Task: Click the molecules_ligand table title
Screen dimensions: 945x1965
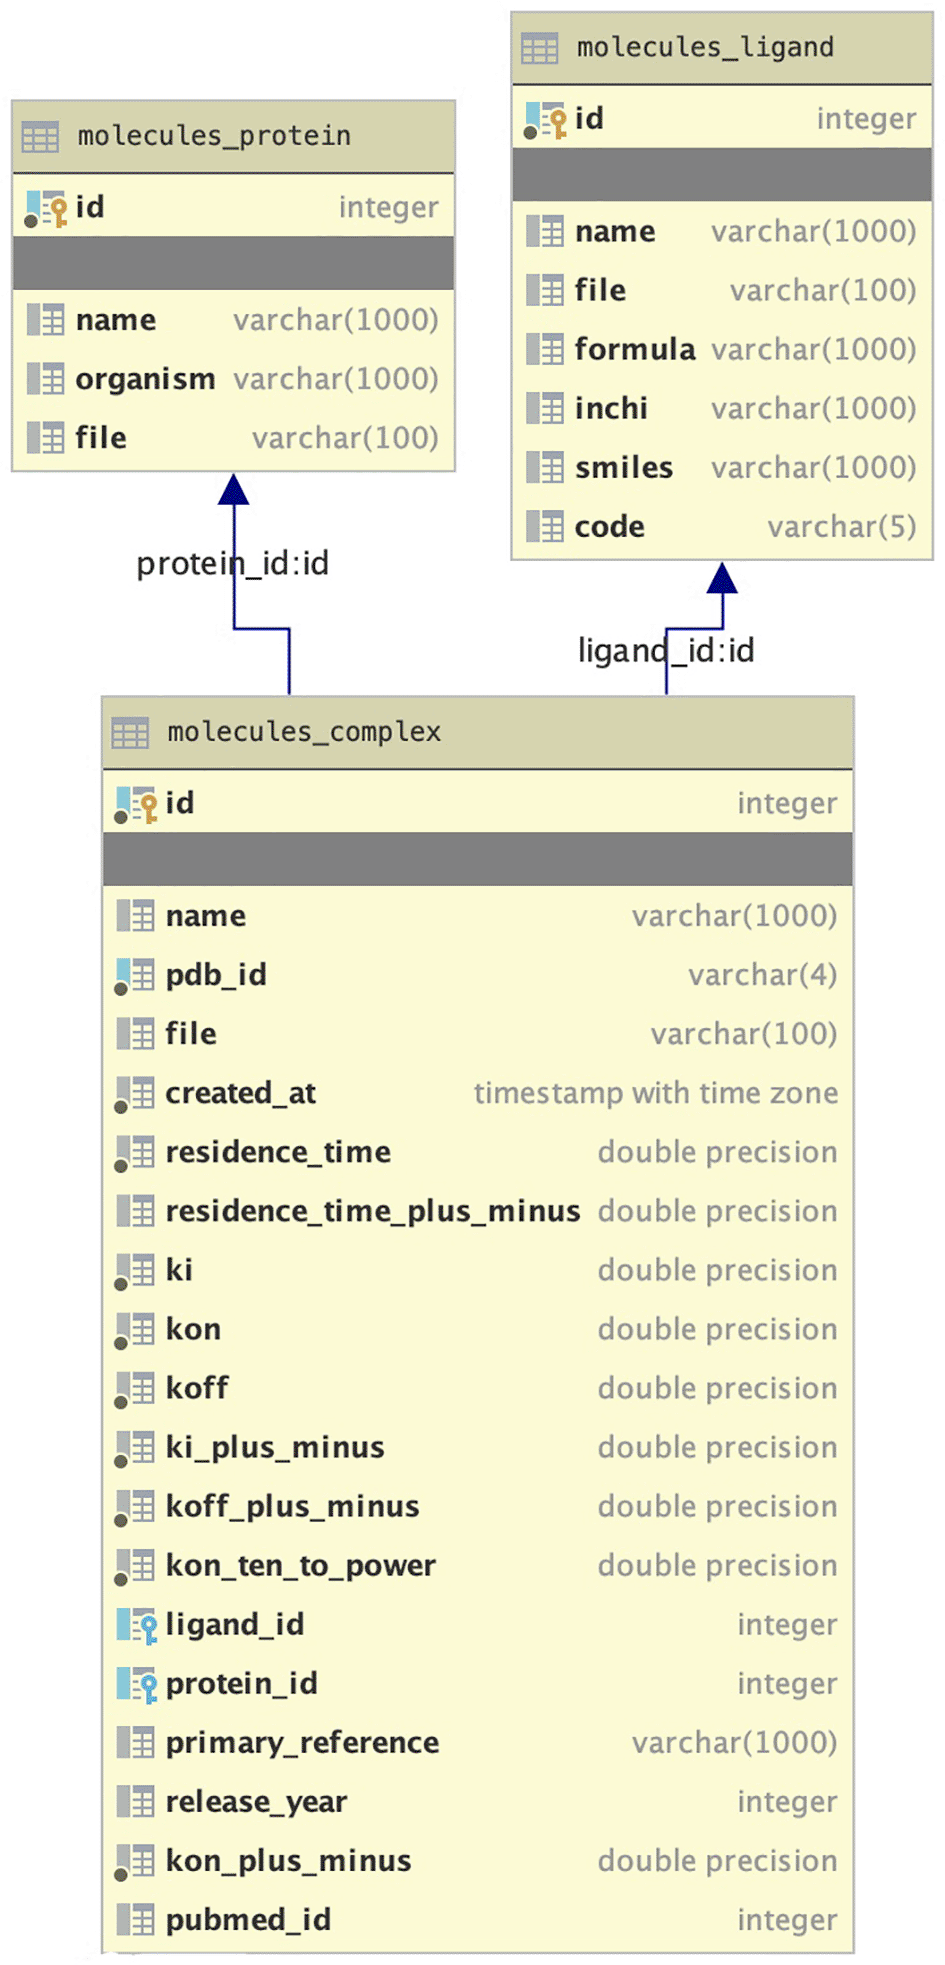Action: tap(705, 48)
